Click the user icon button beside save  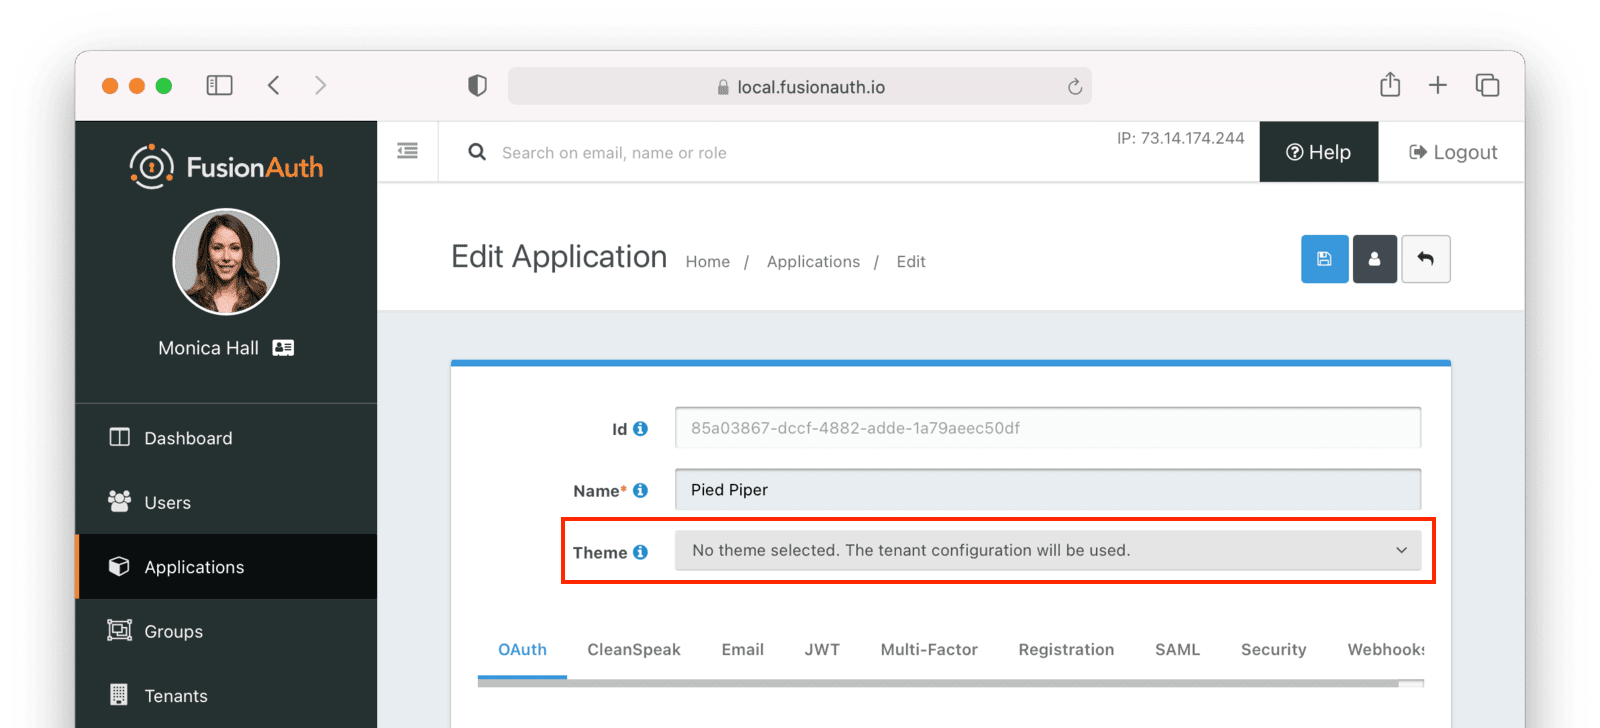[x=1374, y=259]
